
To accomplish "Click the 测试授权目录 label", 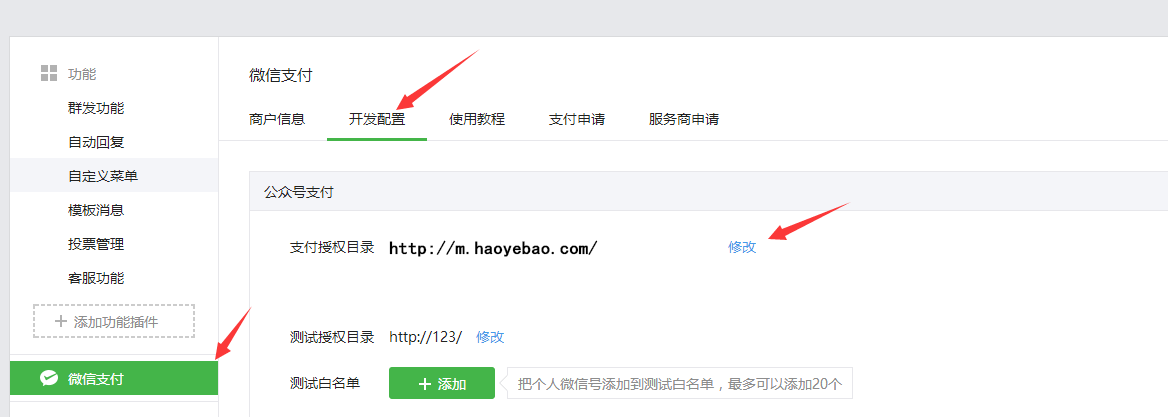I will [331, 337].
